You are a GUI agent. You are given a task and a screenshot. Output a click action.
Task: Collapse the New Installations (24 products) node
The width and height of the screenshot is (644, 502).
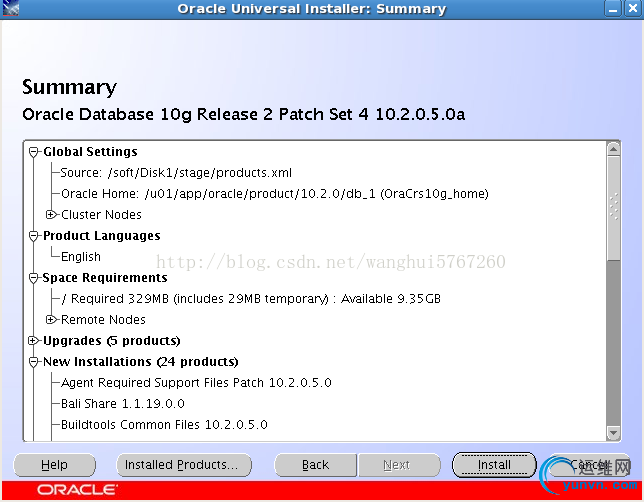[34, 362]
